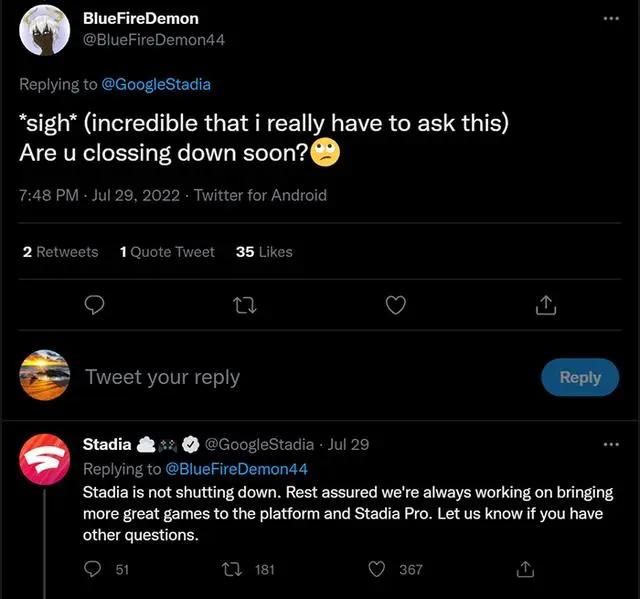Open the @BlueFireDemon44 link in Stadia's reply
The image size is (640, 599).
(x=236, y=468)
